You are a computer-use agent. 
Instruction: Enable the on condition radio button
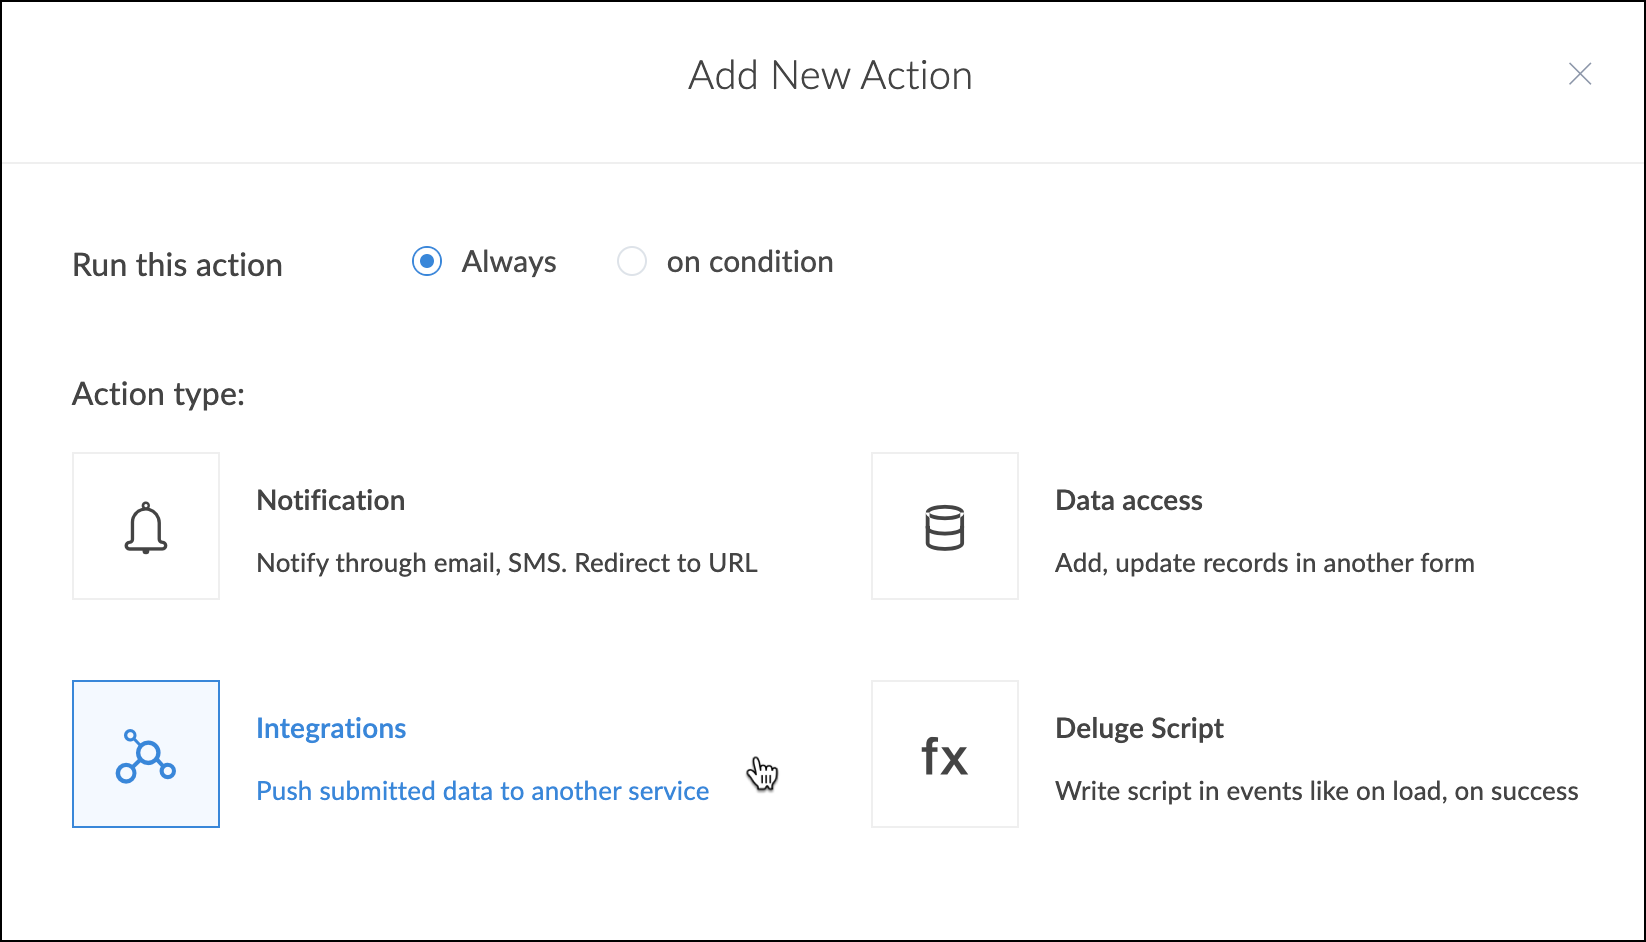pyautogui.click(x=632, y=262)
